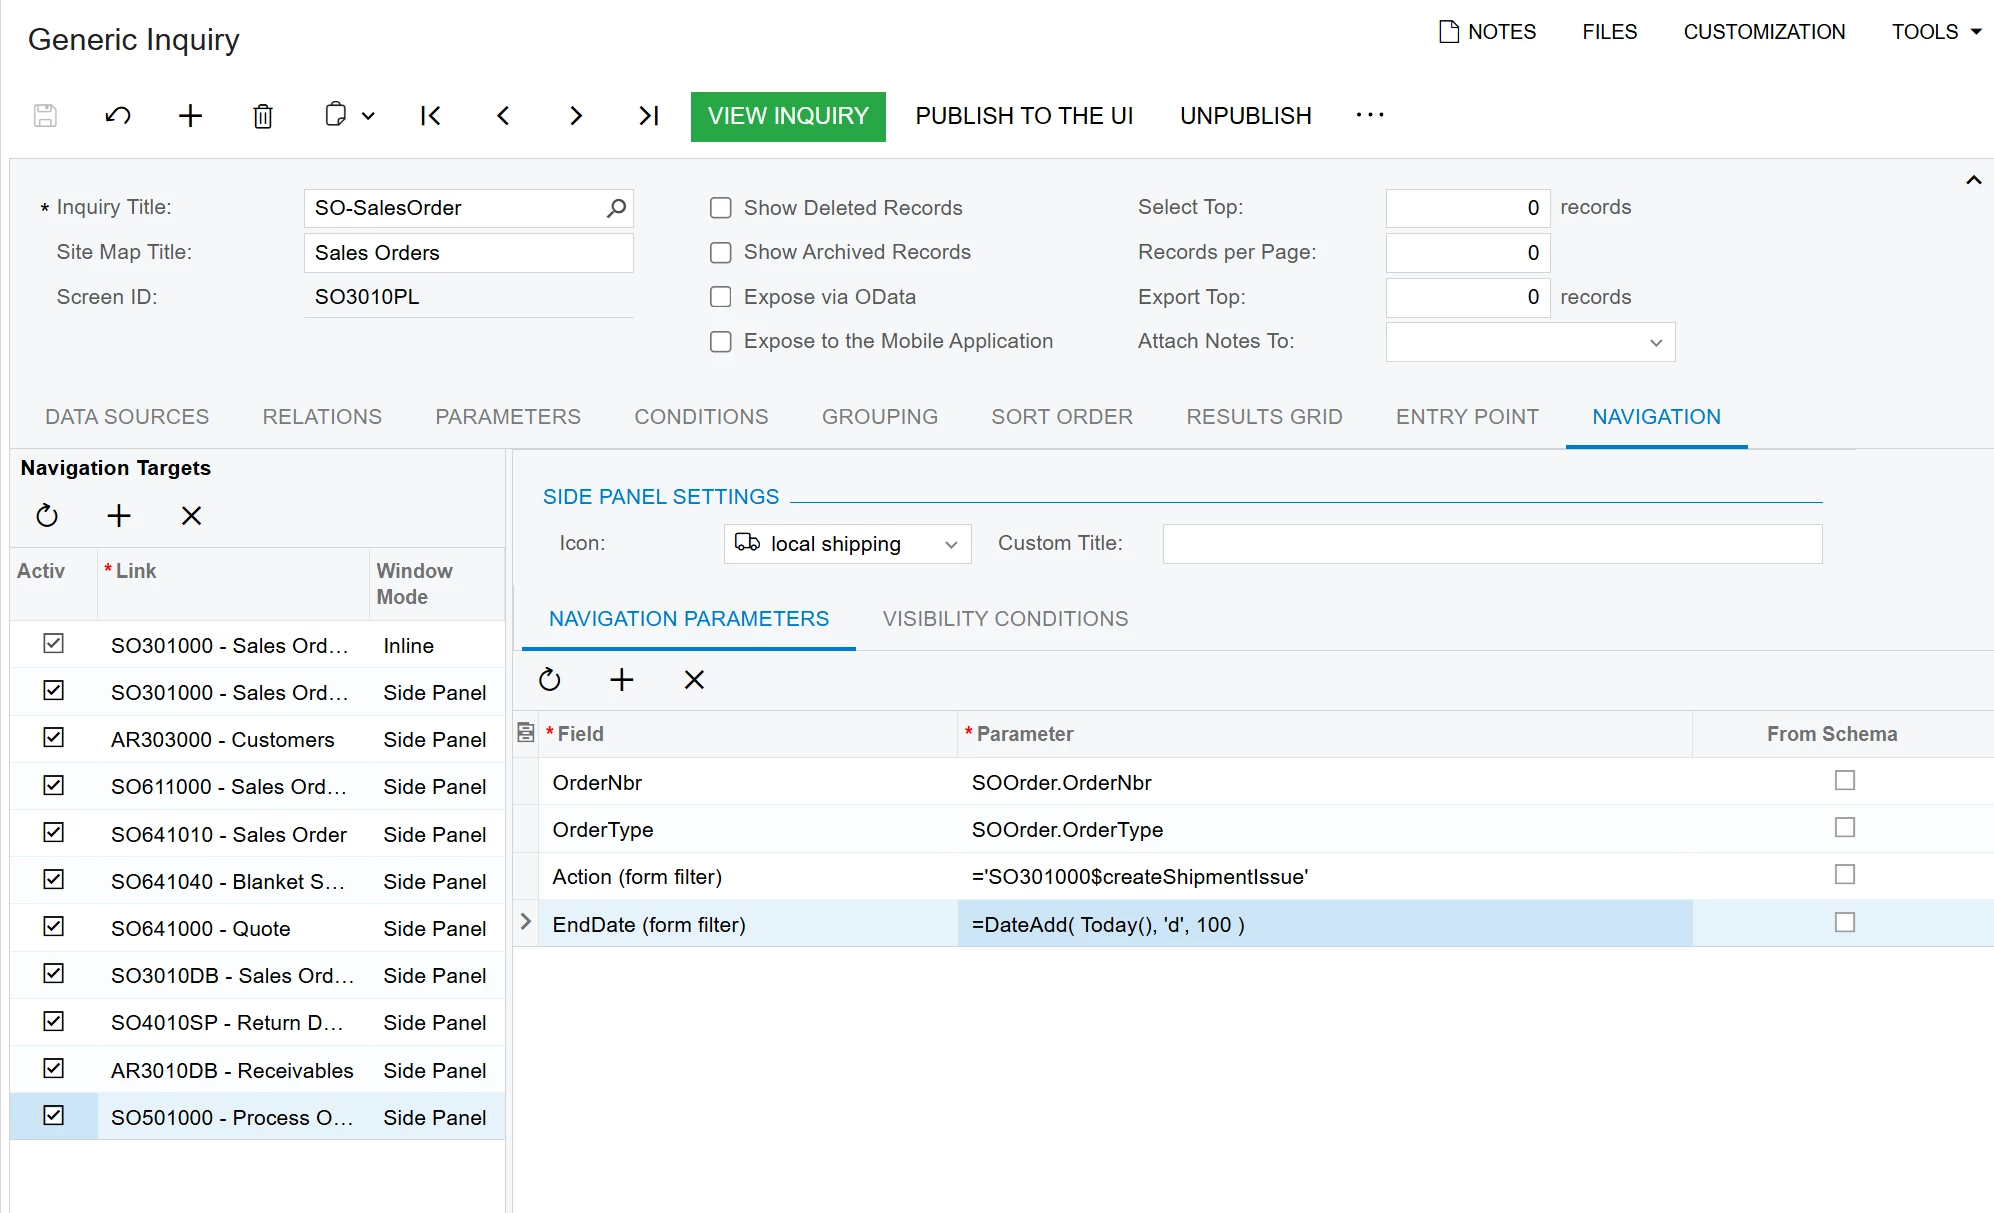This screenshot has width=1994, height=1213.
Task: Click the undo icon in toolbar
Action: pyautogui.click(x=118, y=116)
